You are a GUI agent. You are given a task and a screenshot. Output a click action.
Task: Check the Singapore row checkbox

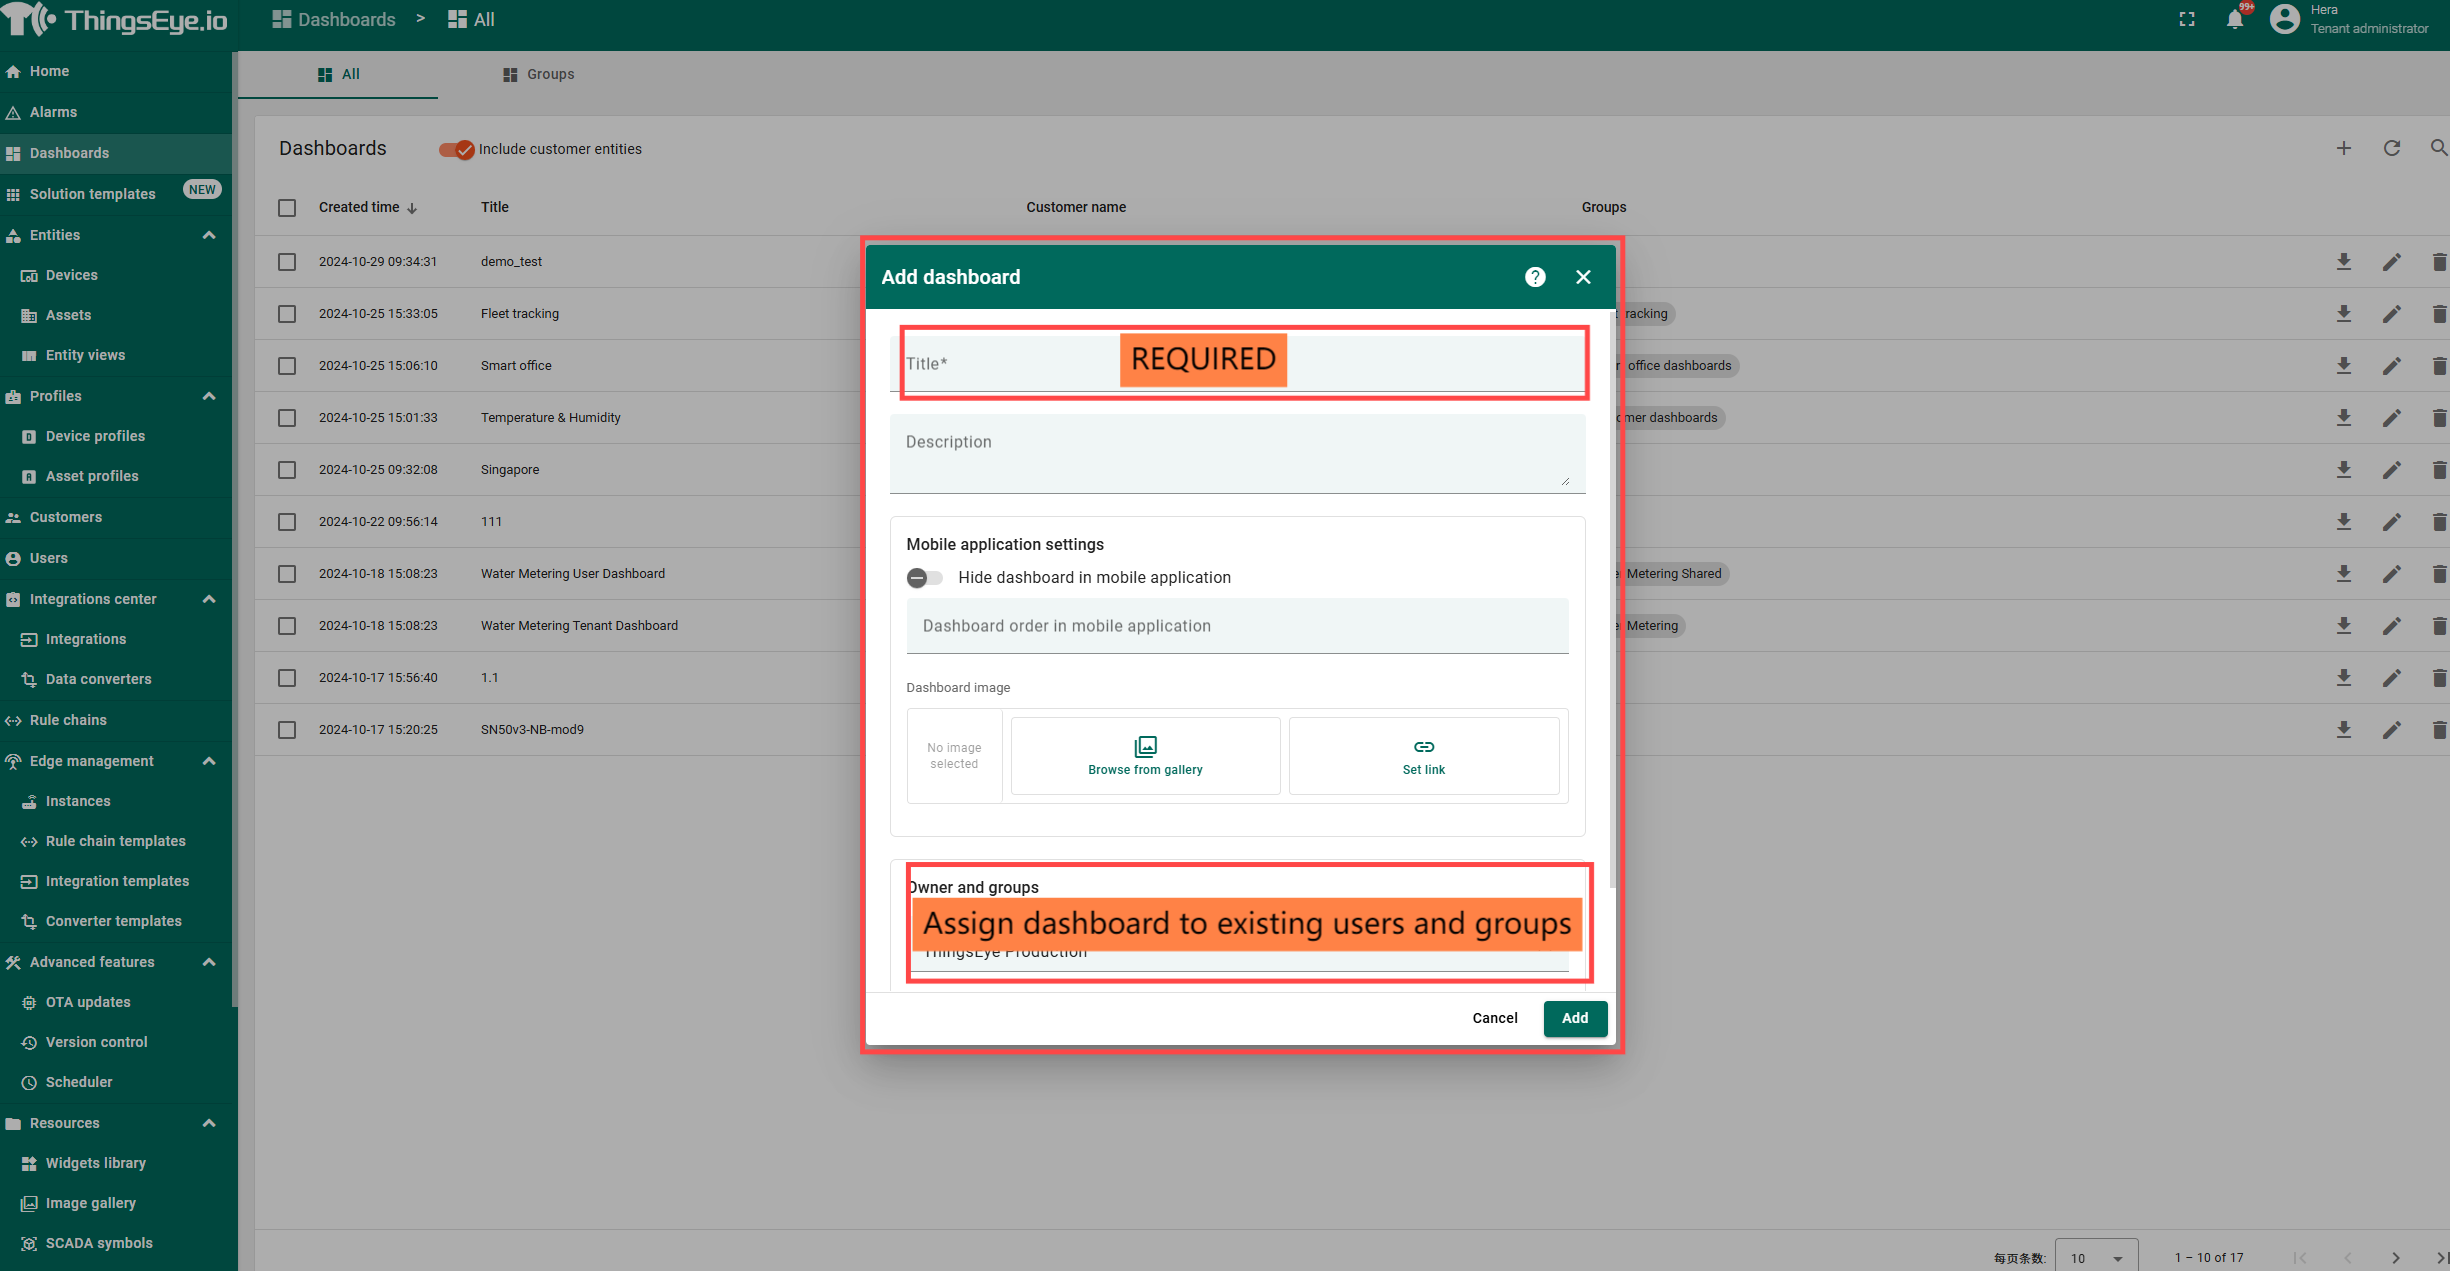[x=287, y=470]
